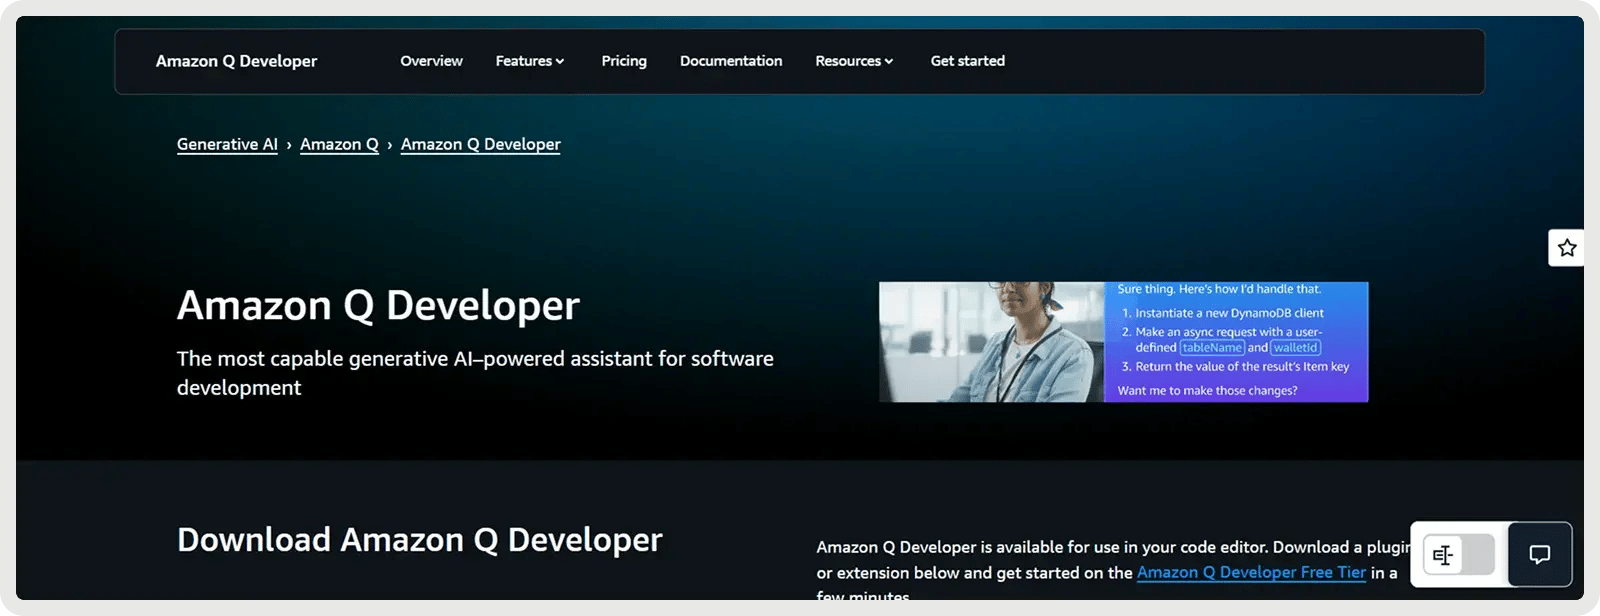Click the Amazon Q Developer navbar title
The height and width of the screenshot is (616, 1600).
click(x=236, y=61)
